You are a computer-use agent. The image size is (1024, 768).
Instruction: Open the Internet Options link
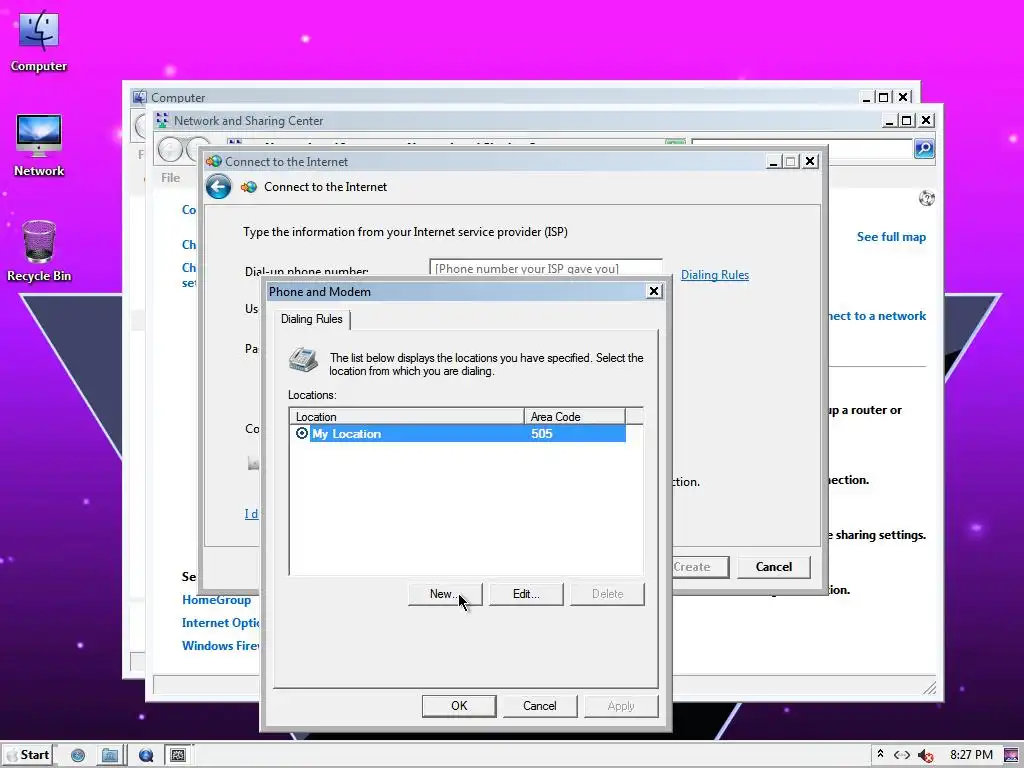click(x=221, y=623)
